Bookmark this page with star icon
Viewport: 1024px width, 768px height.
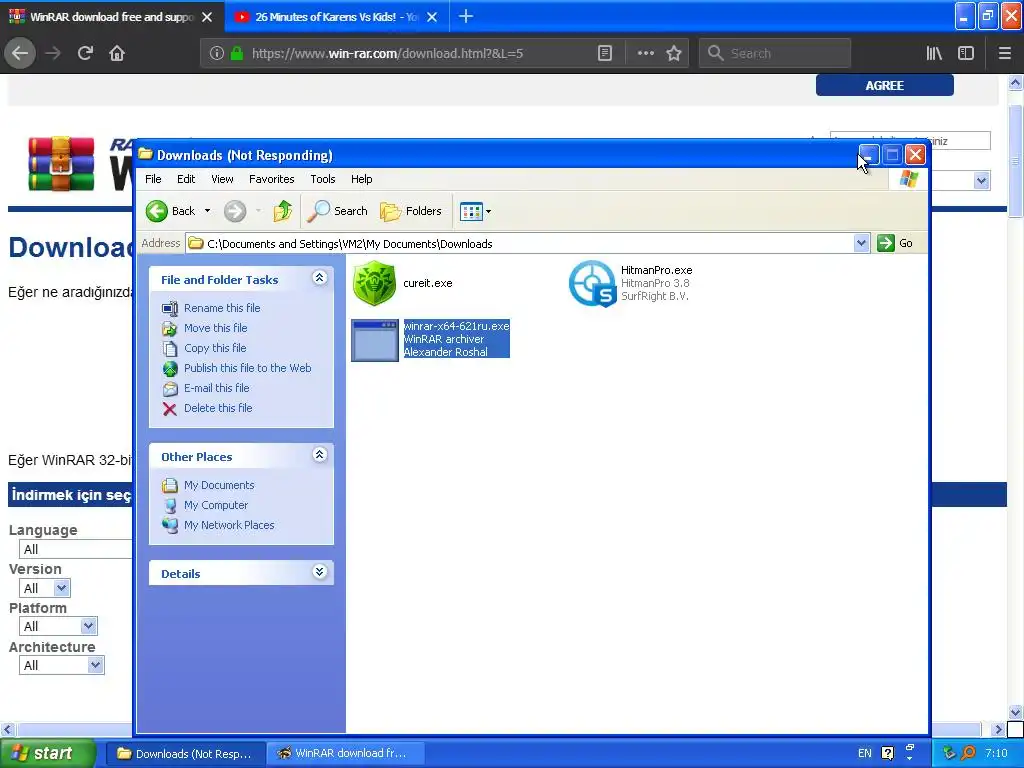pyautogui.click(x=674, y=54)
